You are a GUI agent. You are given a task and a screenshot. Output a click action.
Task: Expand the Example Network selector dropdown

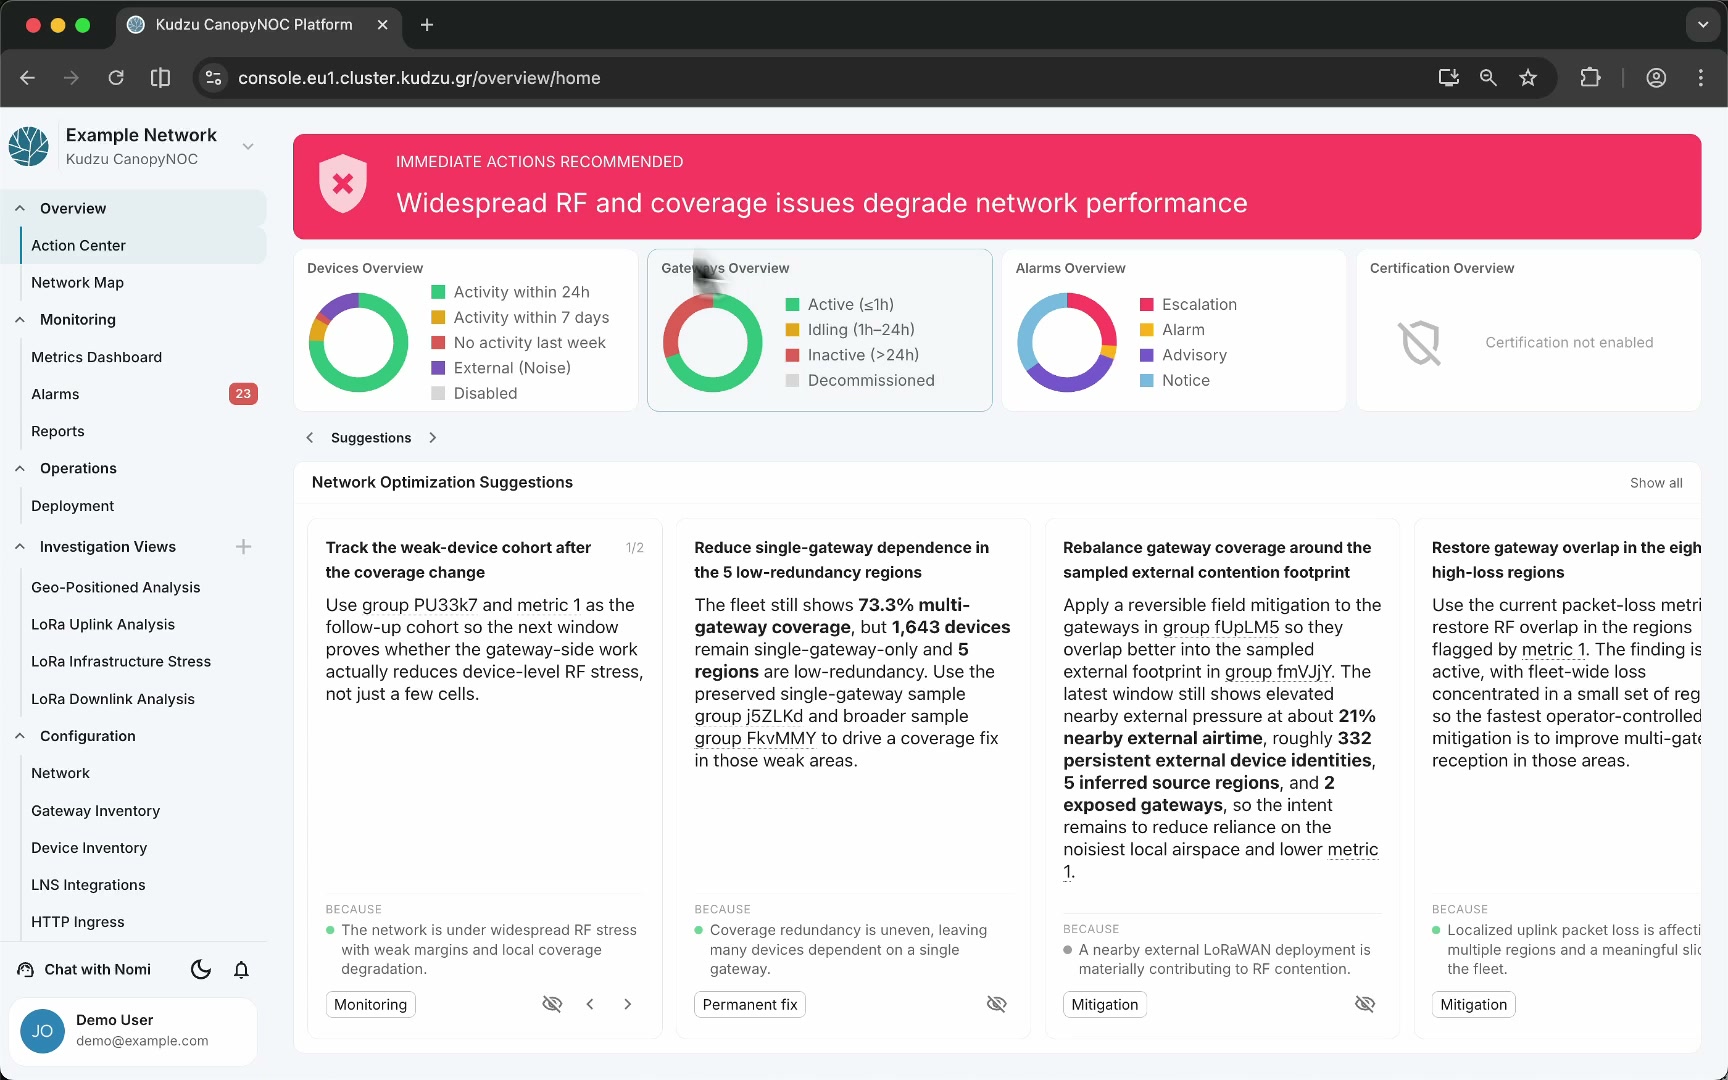[x=248, y=146]
